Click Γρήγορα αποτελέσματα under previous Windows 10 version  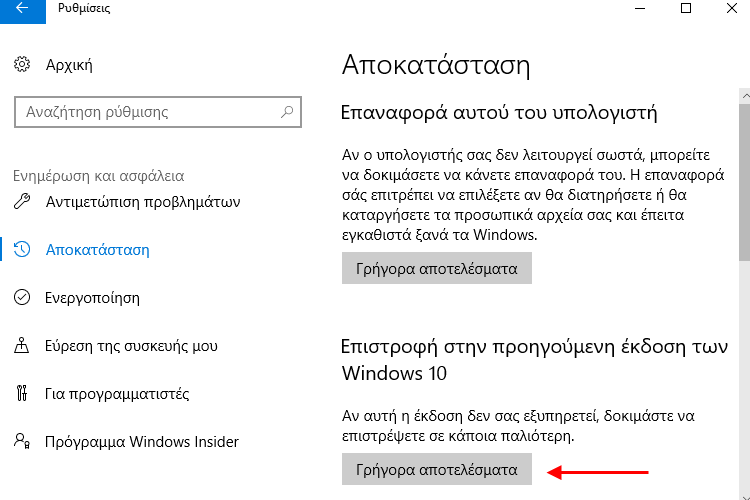(437, 469)
